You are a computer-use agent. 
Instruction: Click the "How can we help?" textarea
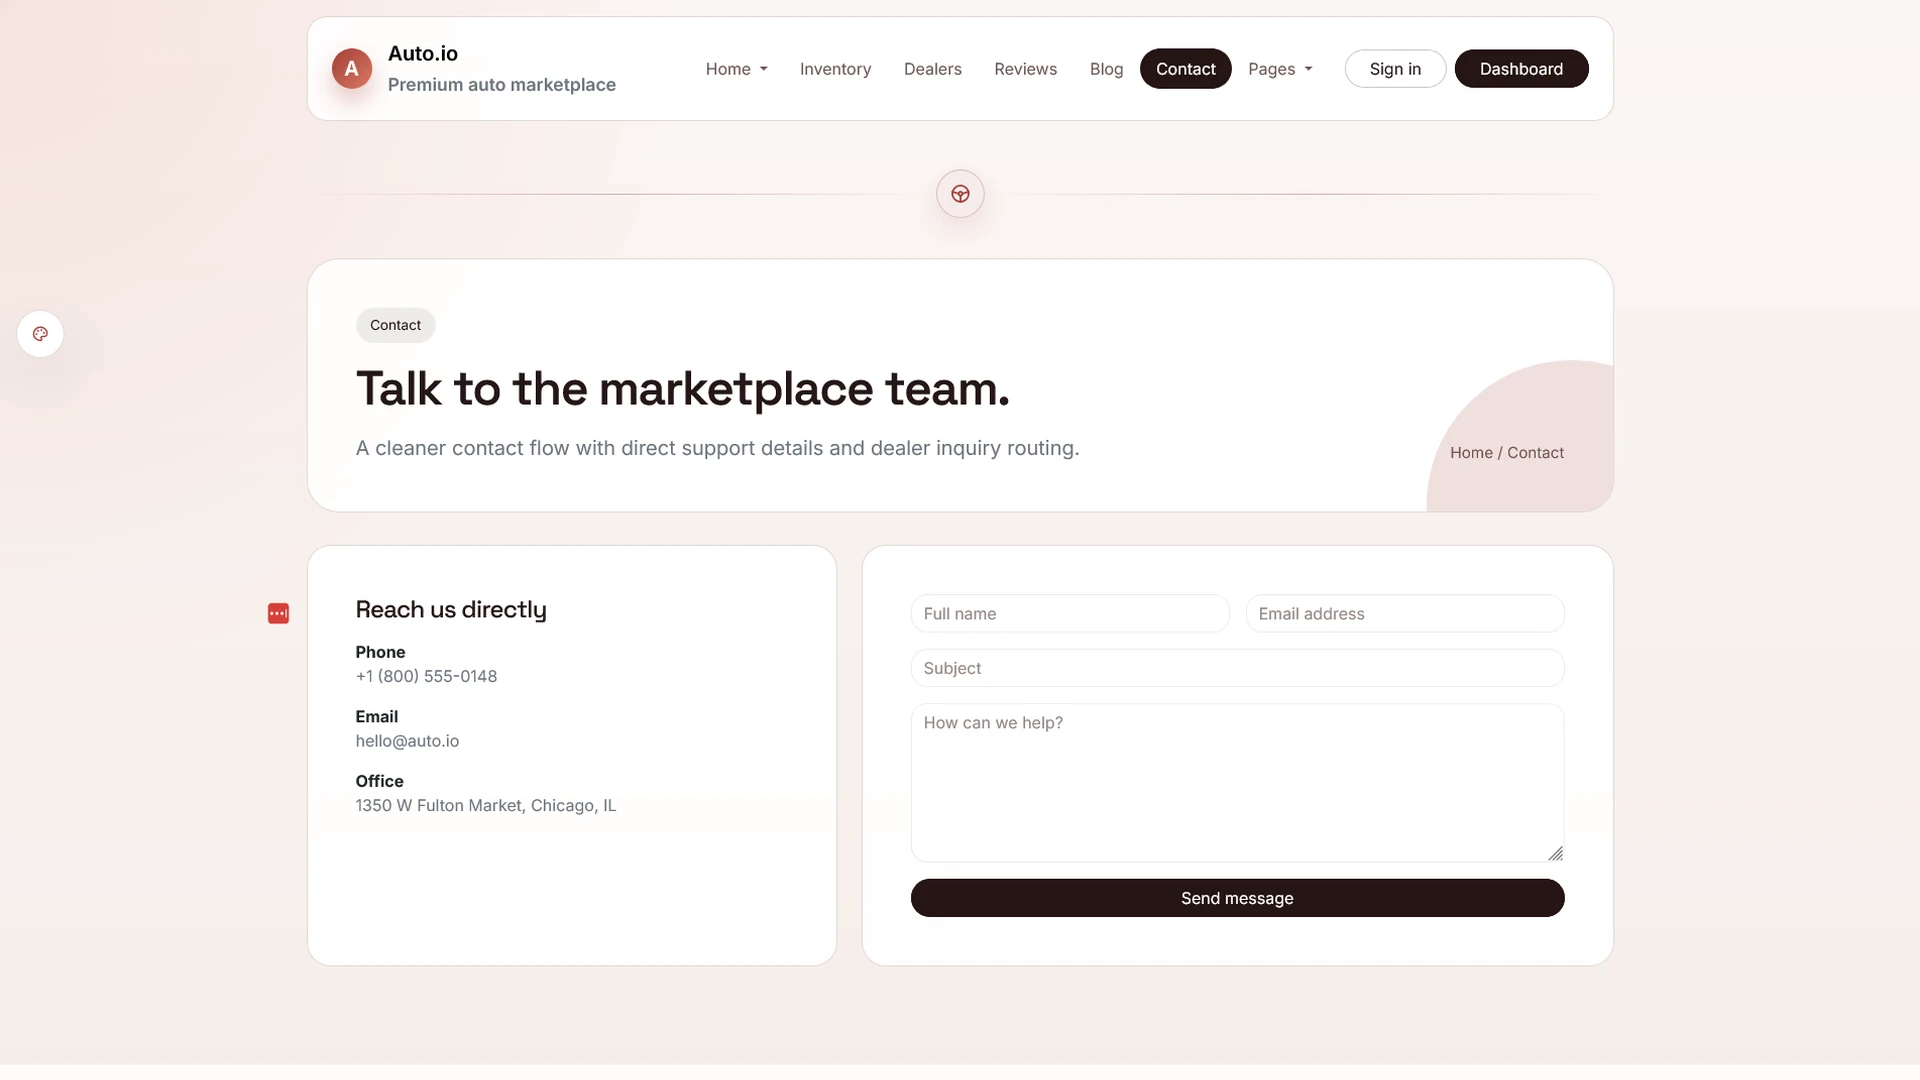tap(1237, 783)
